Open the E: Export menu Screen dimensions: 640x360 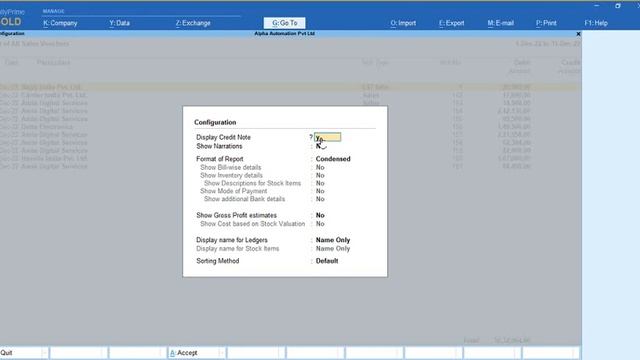[x=451, y=23]
